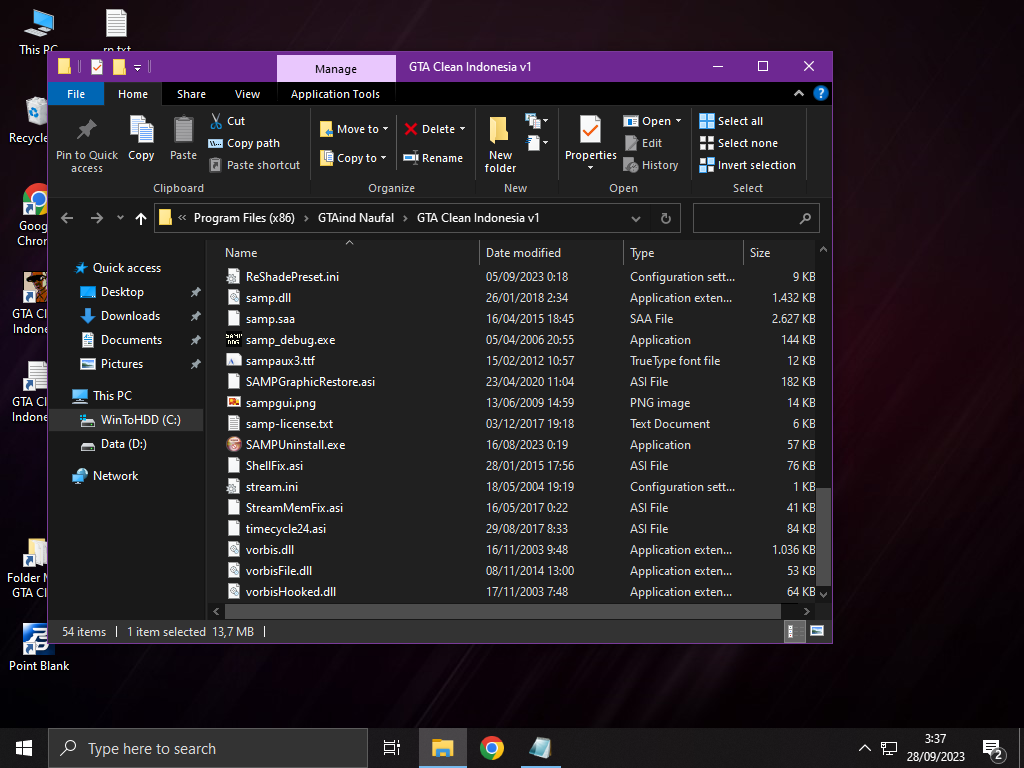Select the vorbisHooked.dll file
This screenshot has width=1024, height=768.
coord(291,592)
